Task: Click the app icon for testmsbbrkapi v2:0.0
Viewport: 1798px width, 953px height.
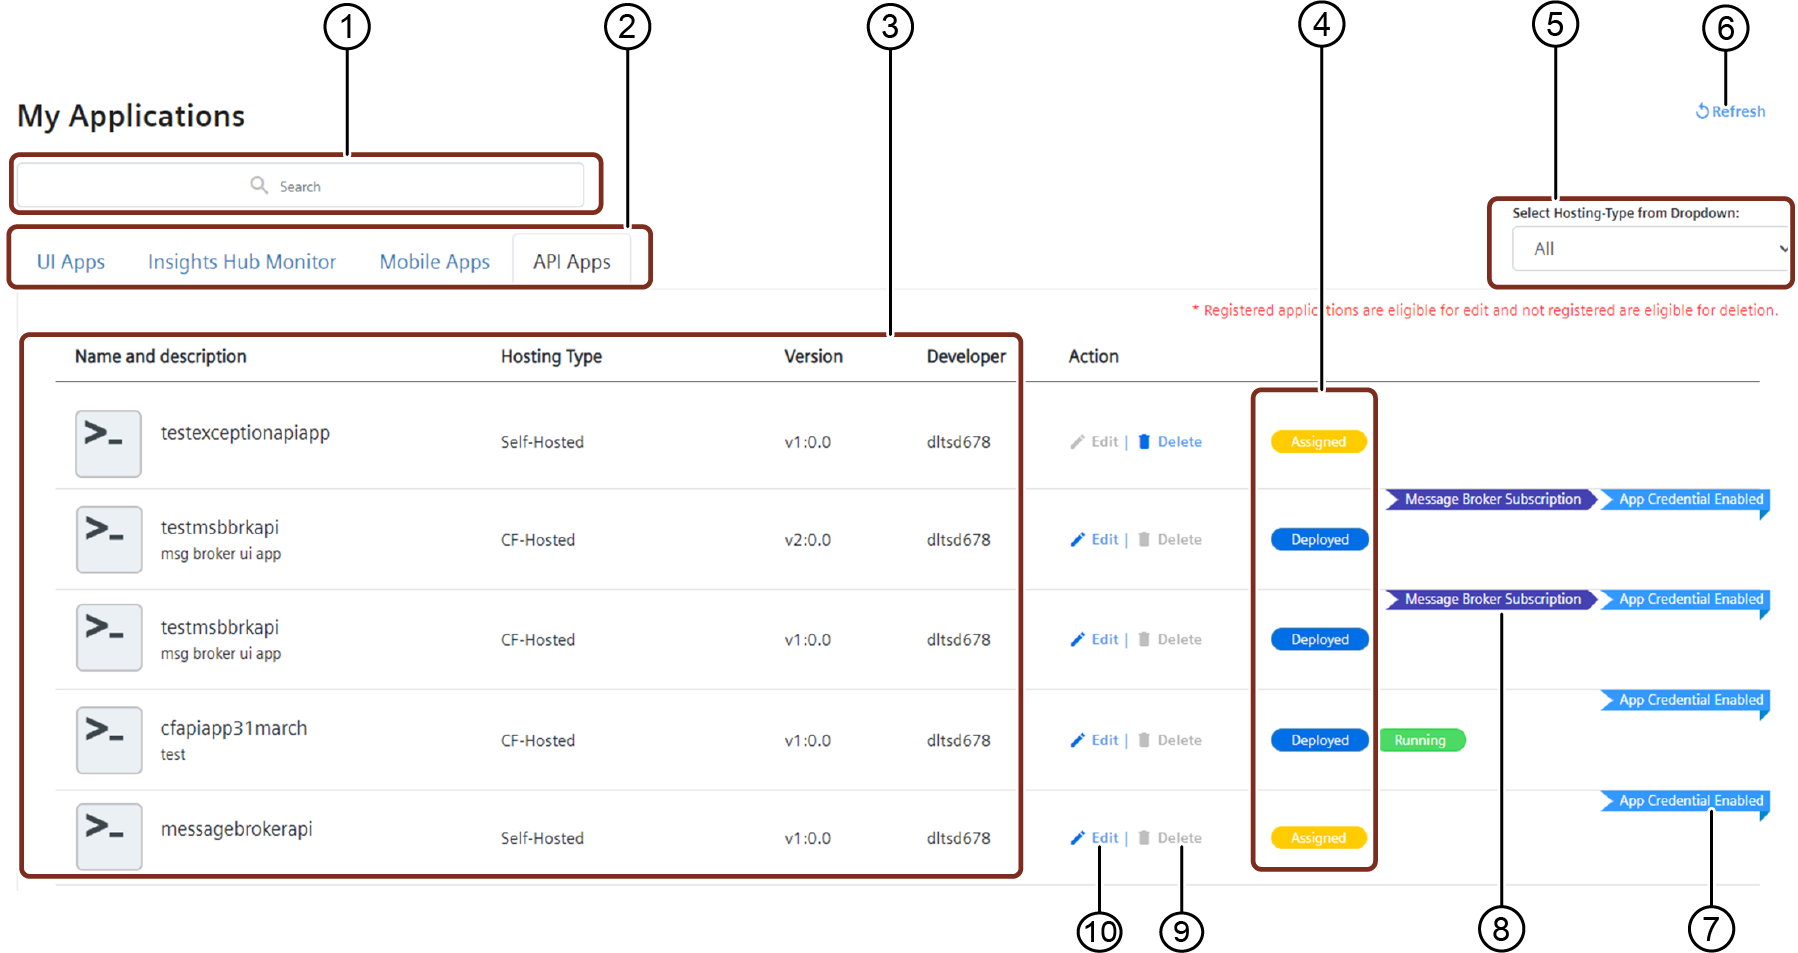Action: (x=108, y=539)
